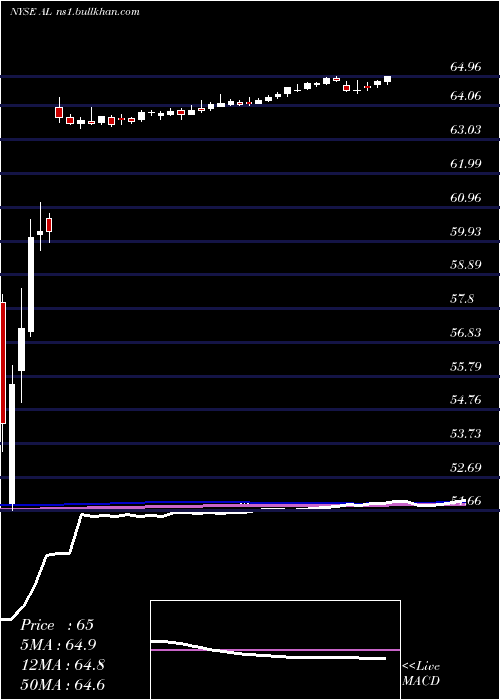Click the 12MA : 64.8 value
This screenshot has height=700, width=500.
[63, 665]
